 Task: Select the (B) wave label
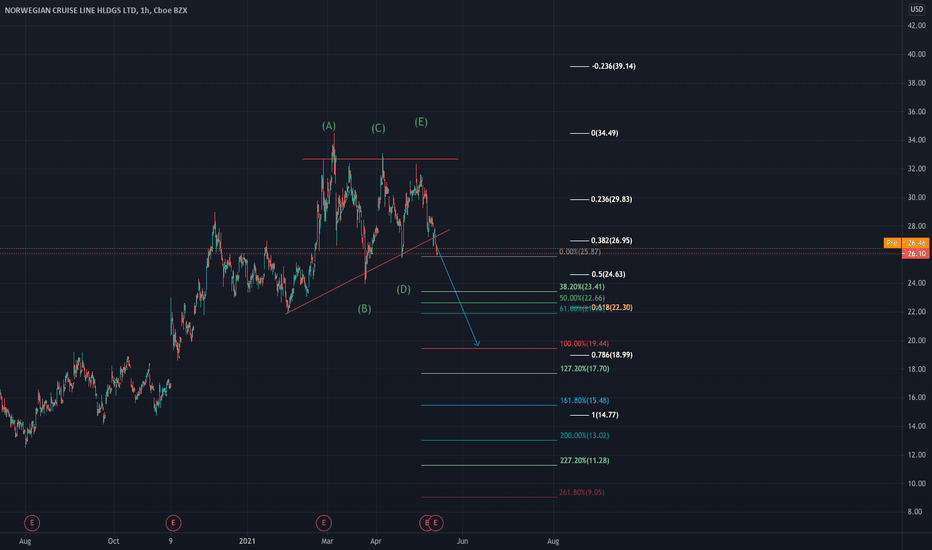364,309
